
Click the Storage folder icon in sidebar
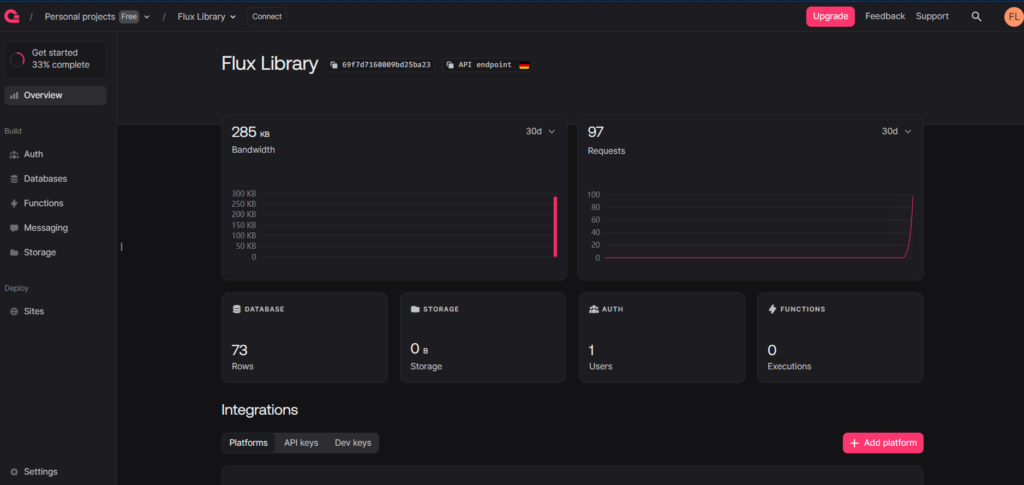coord(14,253)
